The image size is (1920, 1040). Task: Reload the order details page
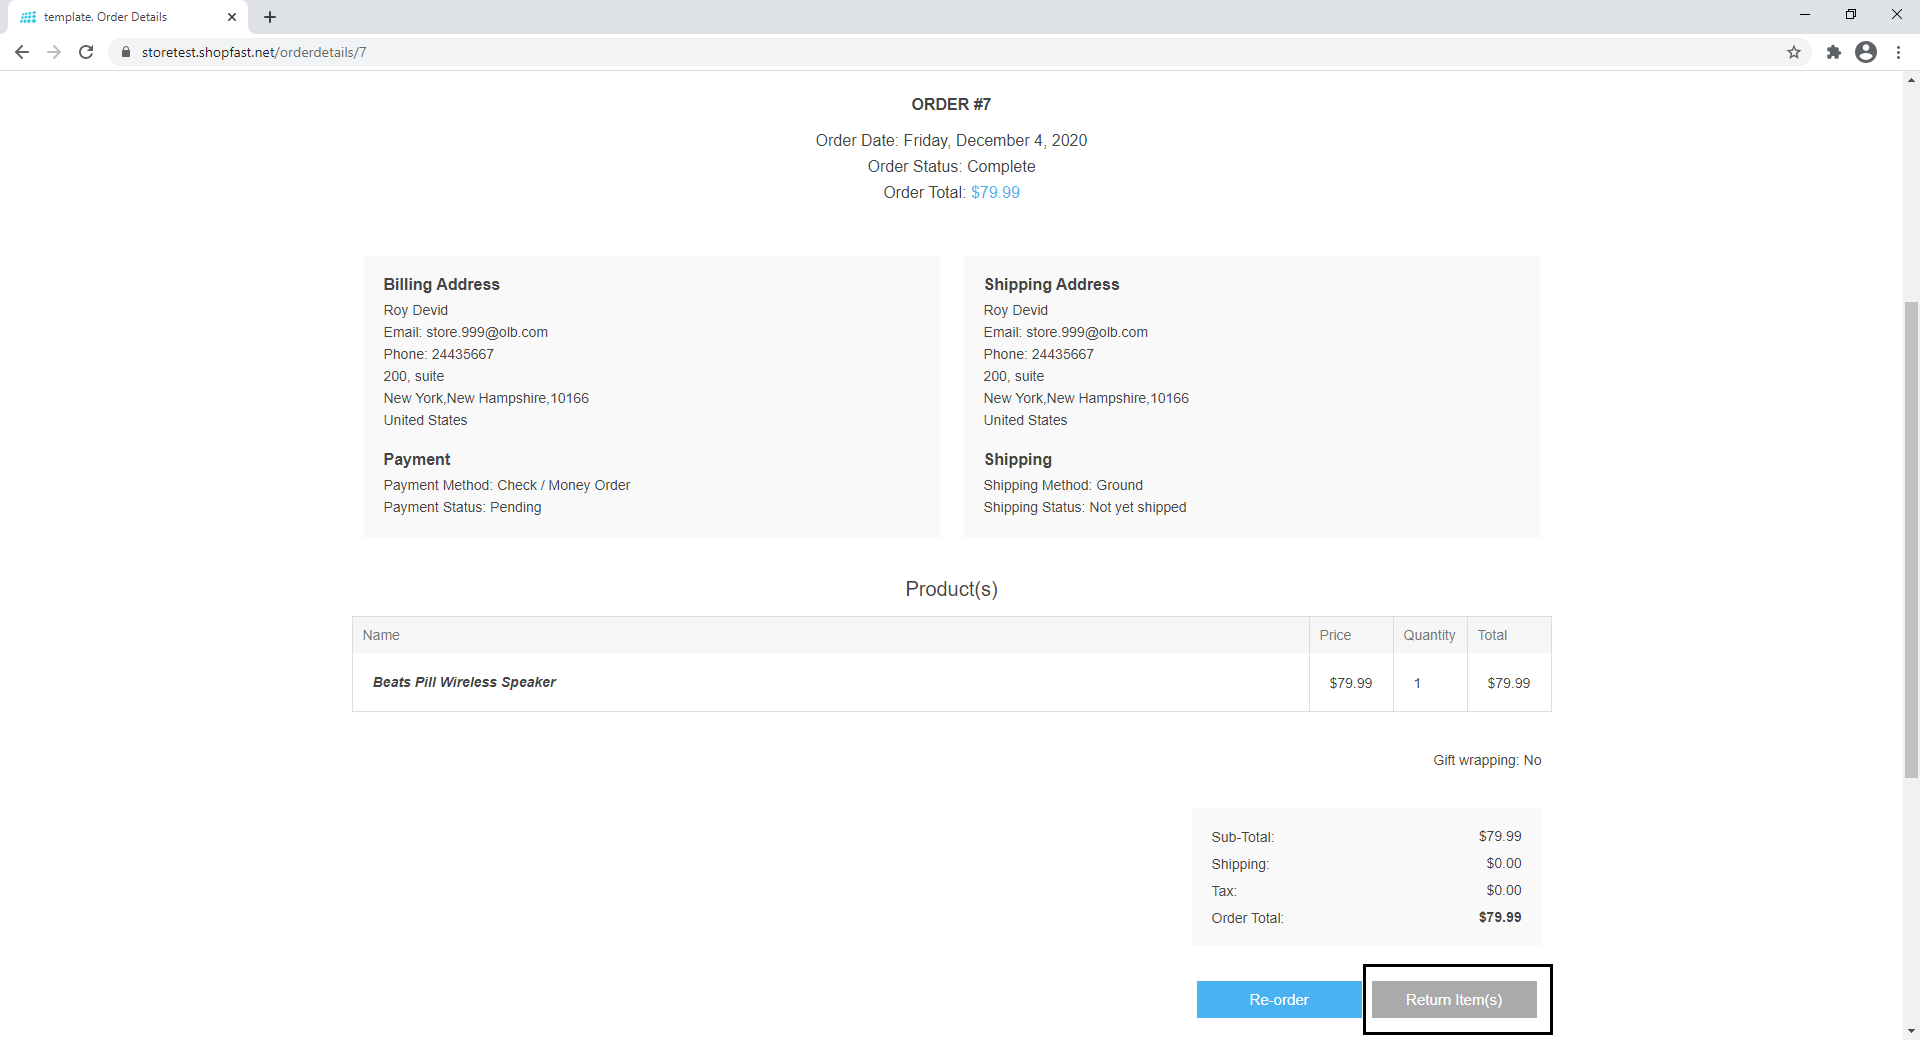86,52
